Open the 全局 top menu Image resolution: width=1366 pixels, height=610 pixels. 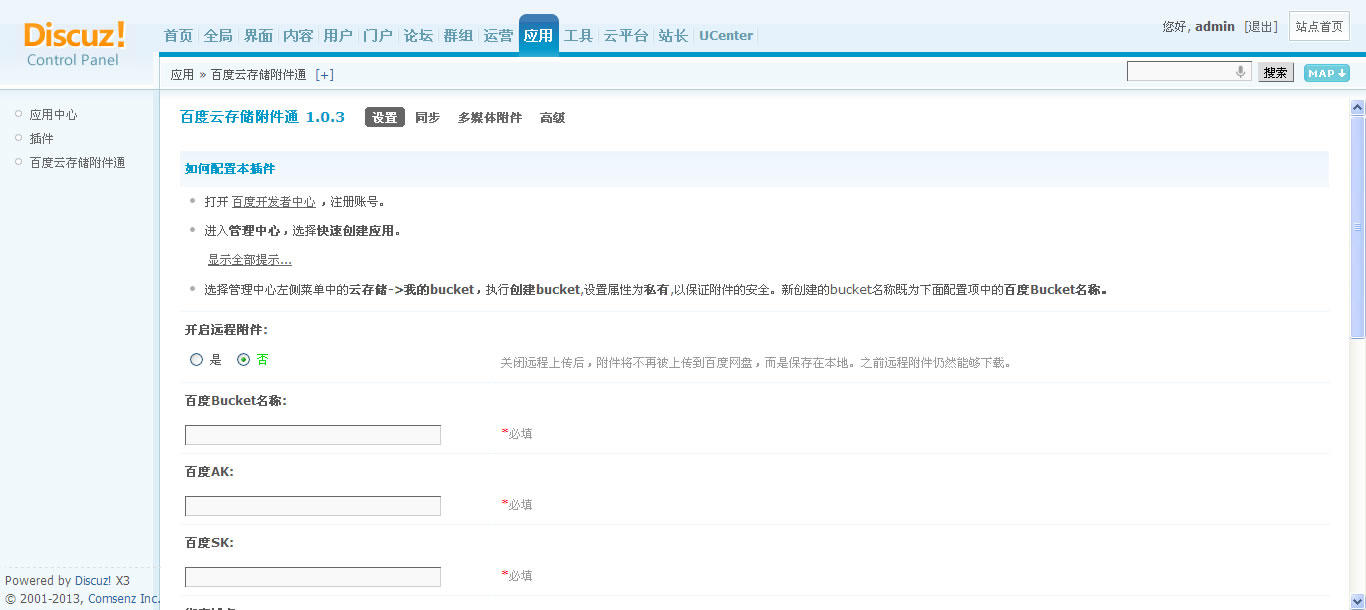coord(218,36)
